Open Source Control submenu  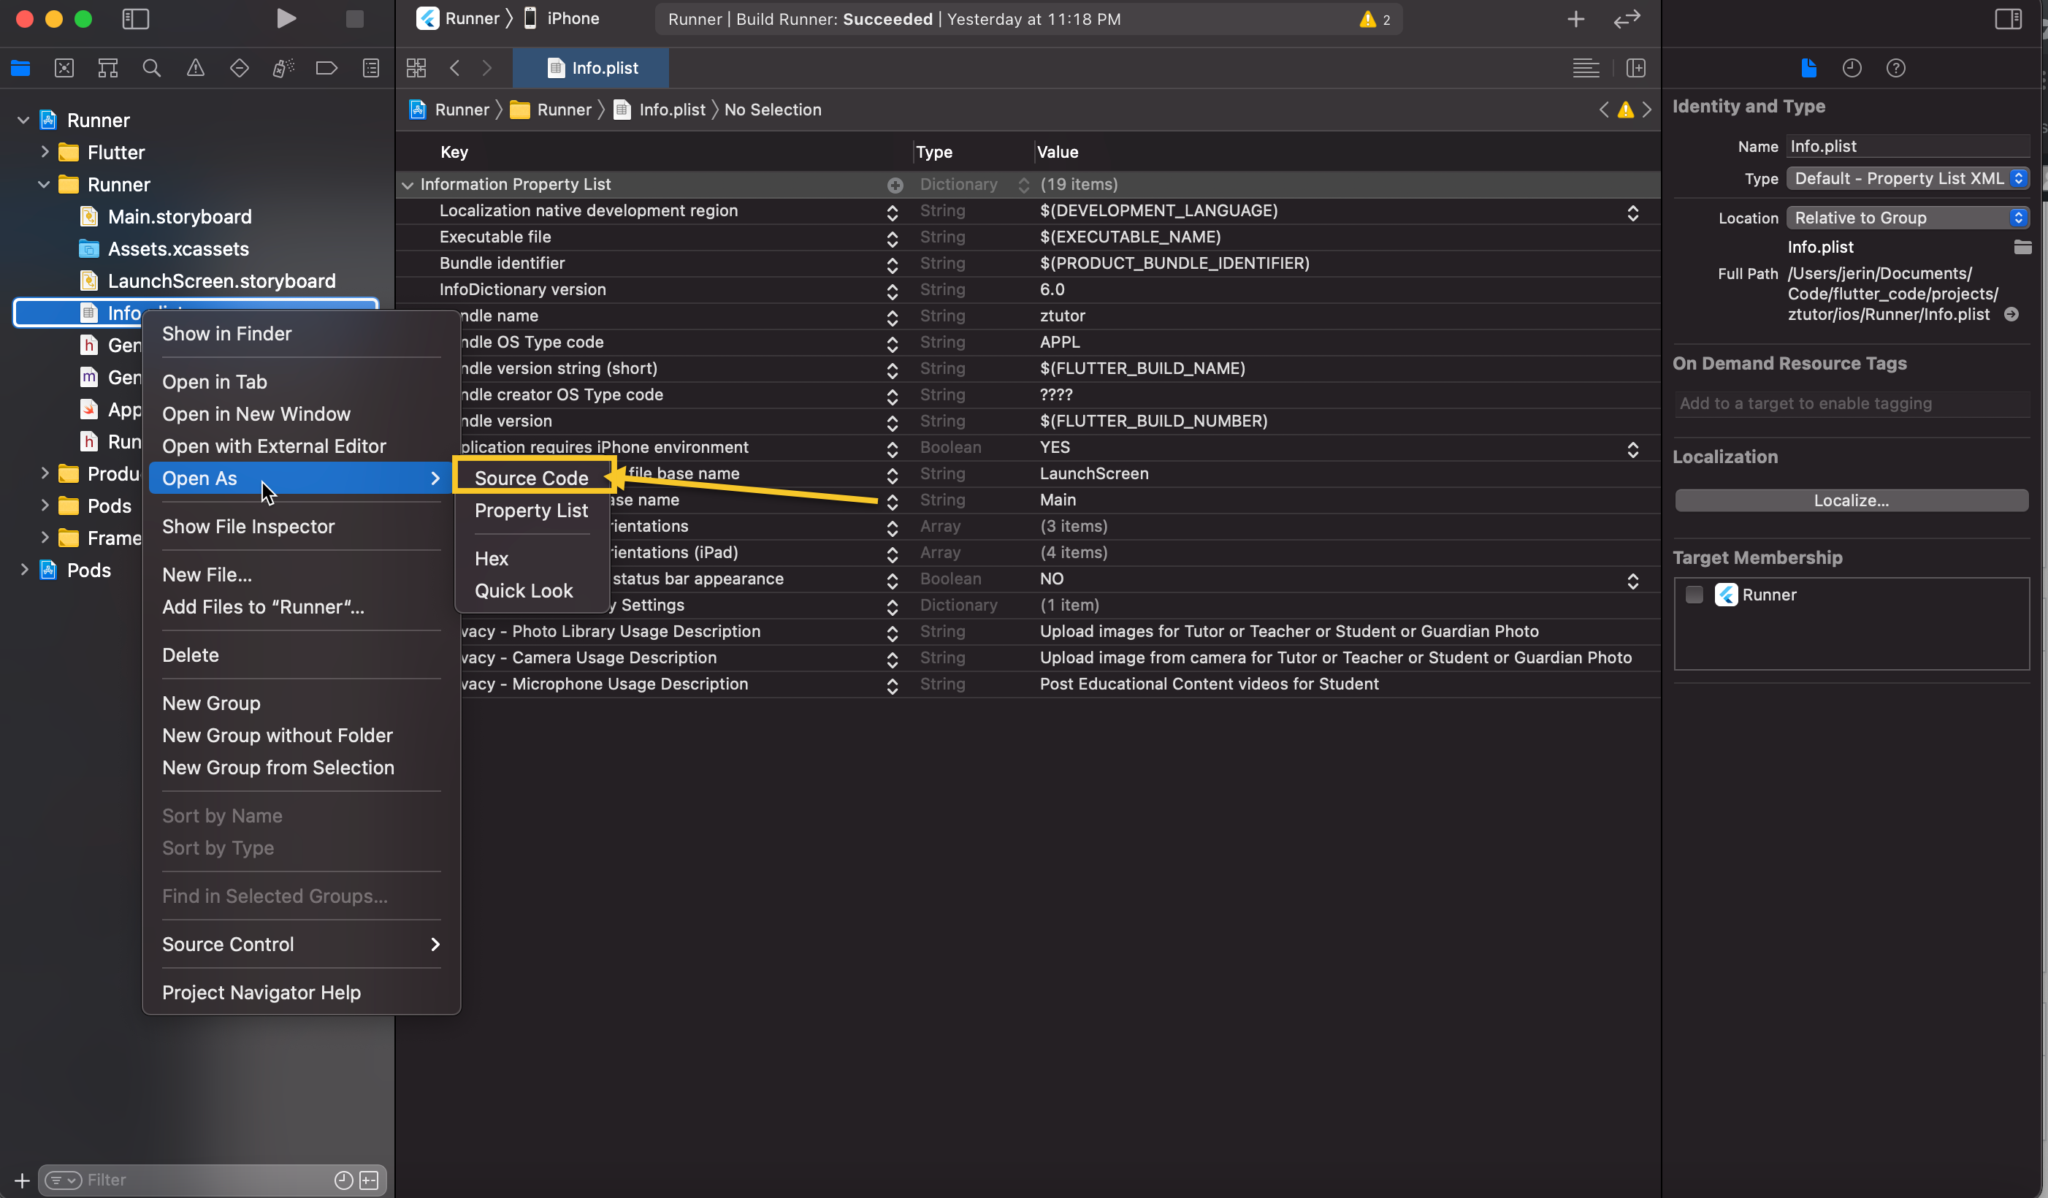[x=301, y=944]
